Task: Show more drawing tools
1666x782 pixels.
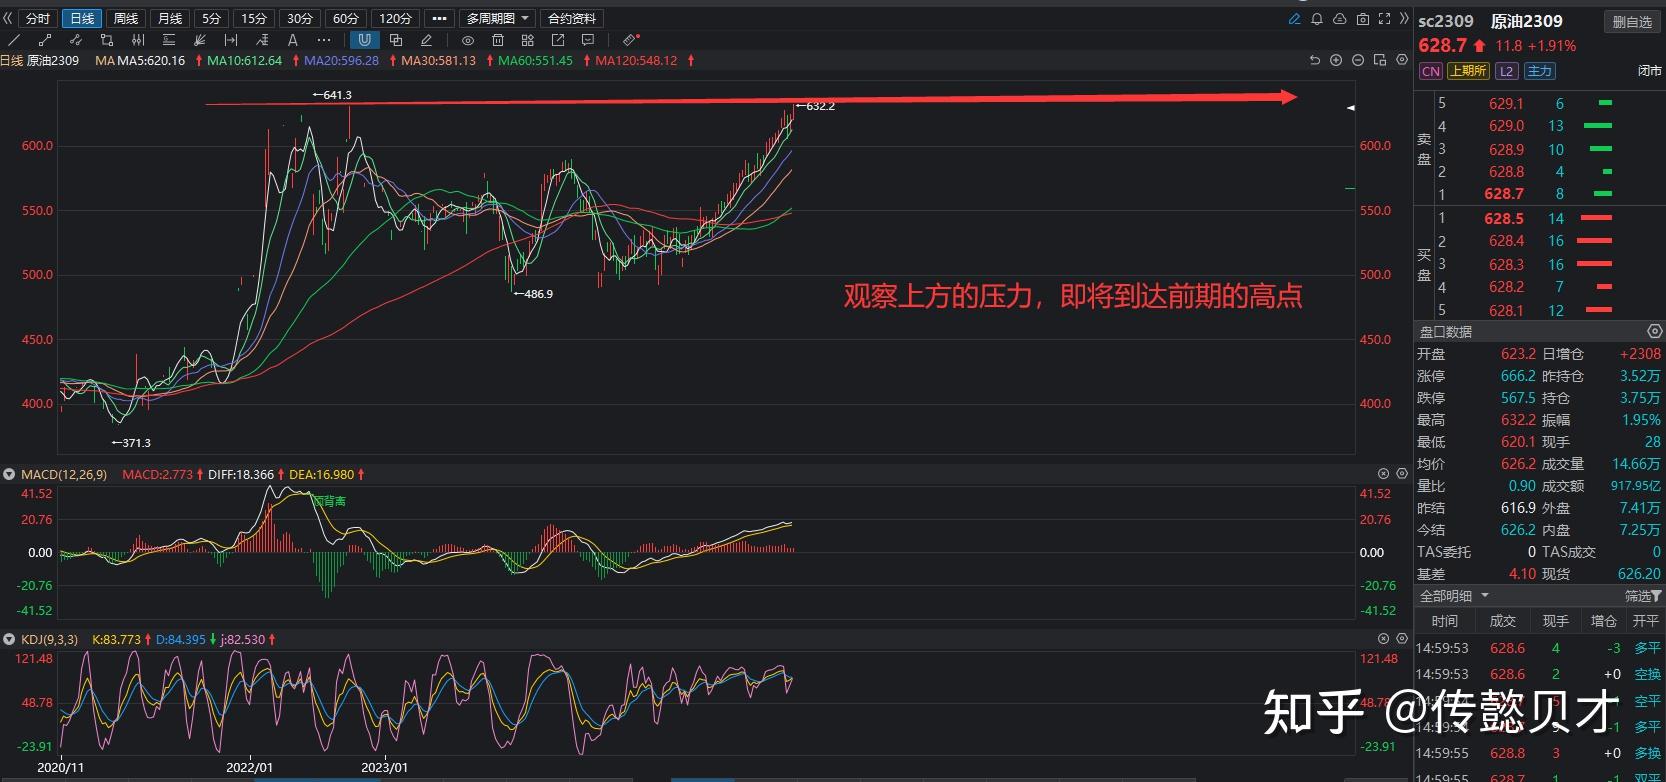Action: (323, 40)
